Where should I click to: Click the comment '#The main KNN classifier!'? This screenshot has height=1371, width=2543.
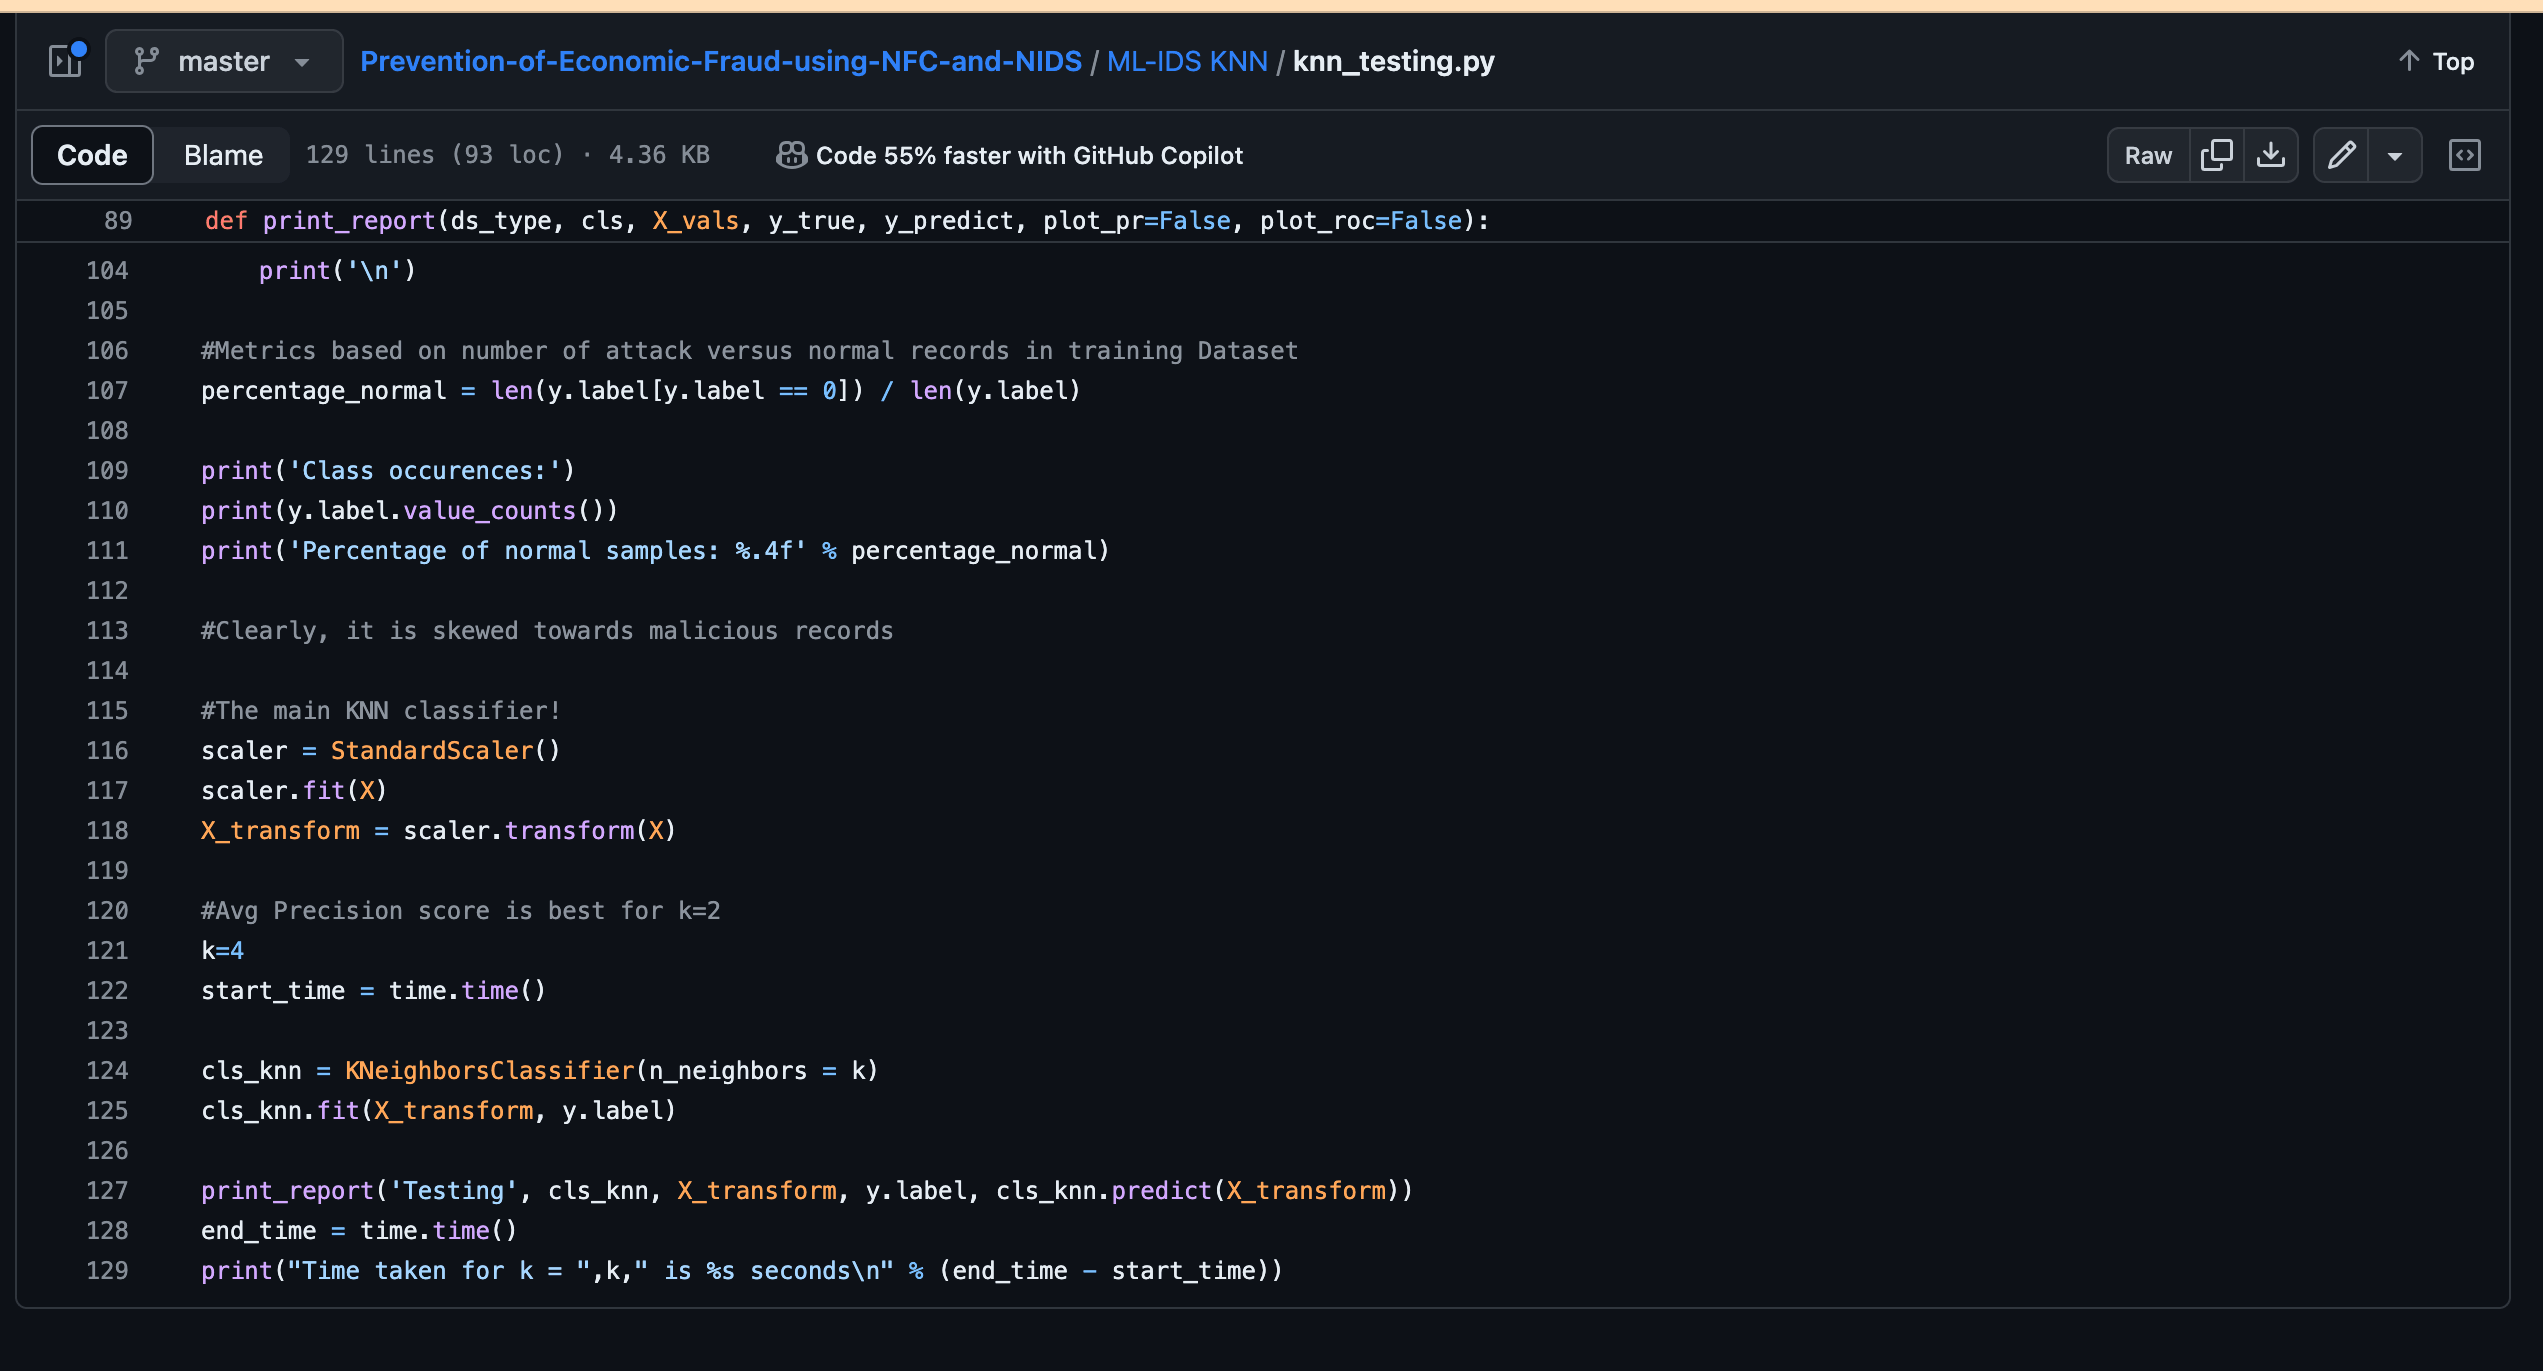point(381,710)
